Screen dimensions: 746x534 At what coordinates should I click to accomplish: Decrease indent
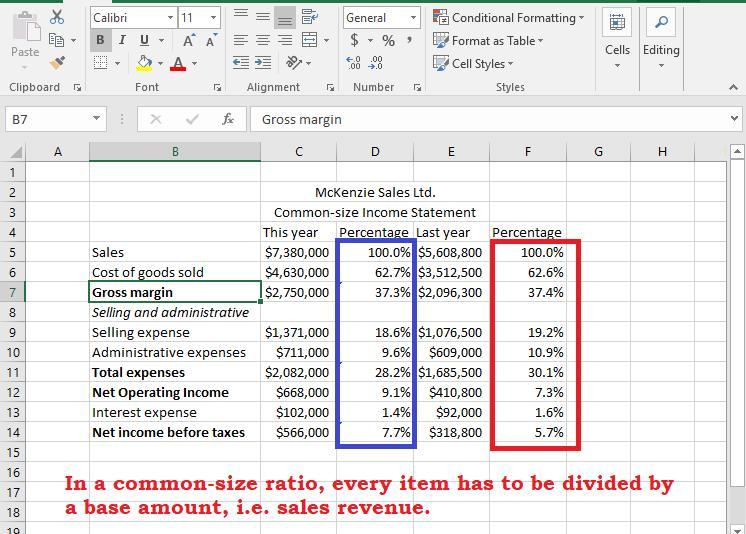[x=241, y=63]
